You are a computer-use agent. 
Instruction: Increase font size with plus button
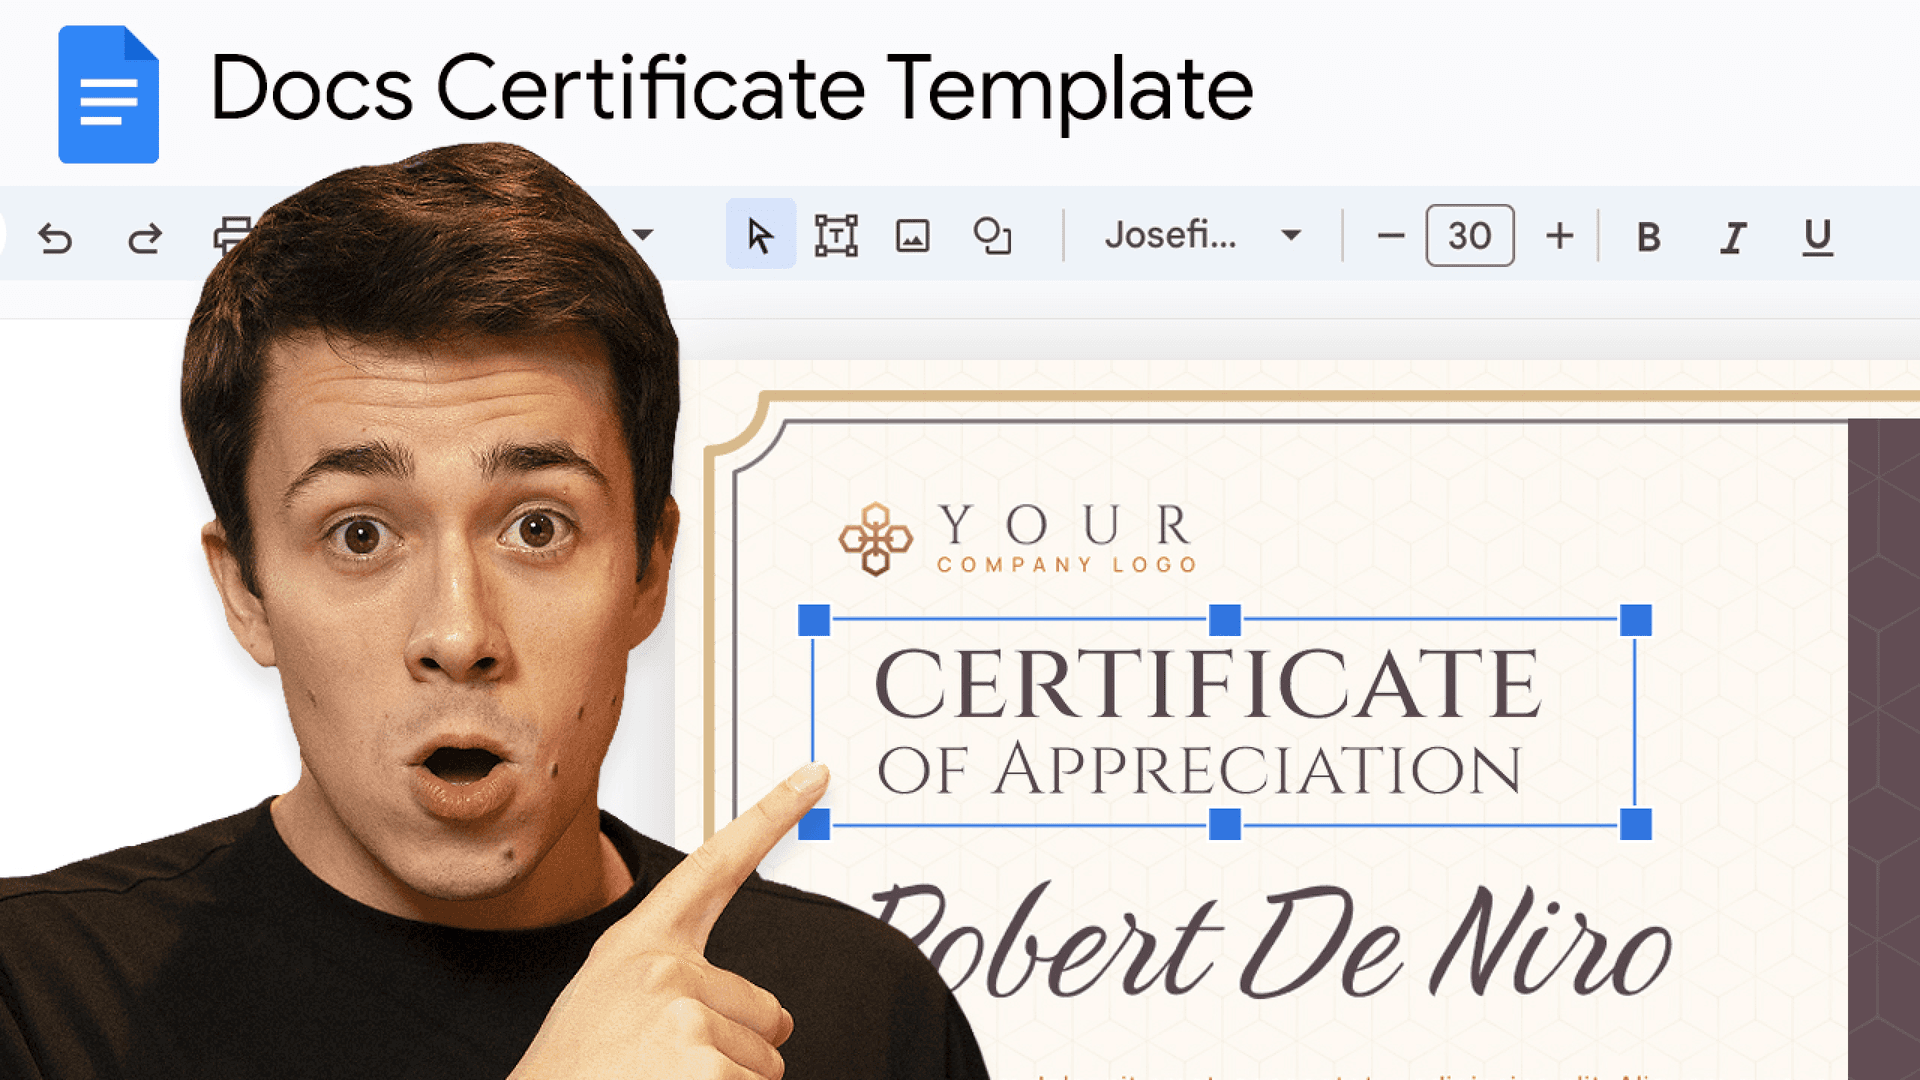[x=1560, y=237]
